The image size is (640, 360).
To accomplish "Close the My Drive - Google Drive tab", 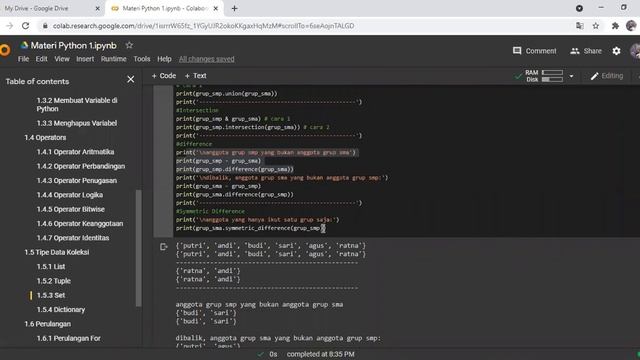I will click(x=98, y=8).
